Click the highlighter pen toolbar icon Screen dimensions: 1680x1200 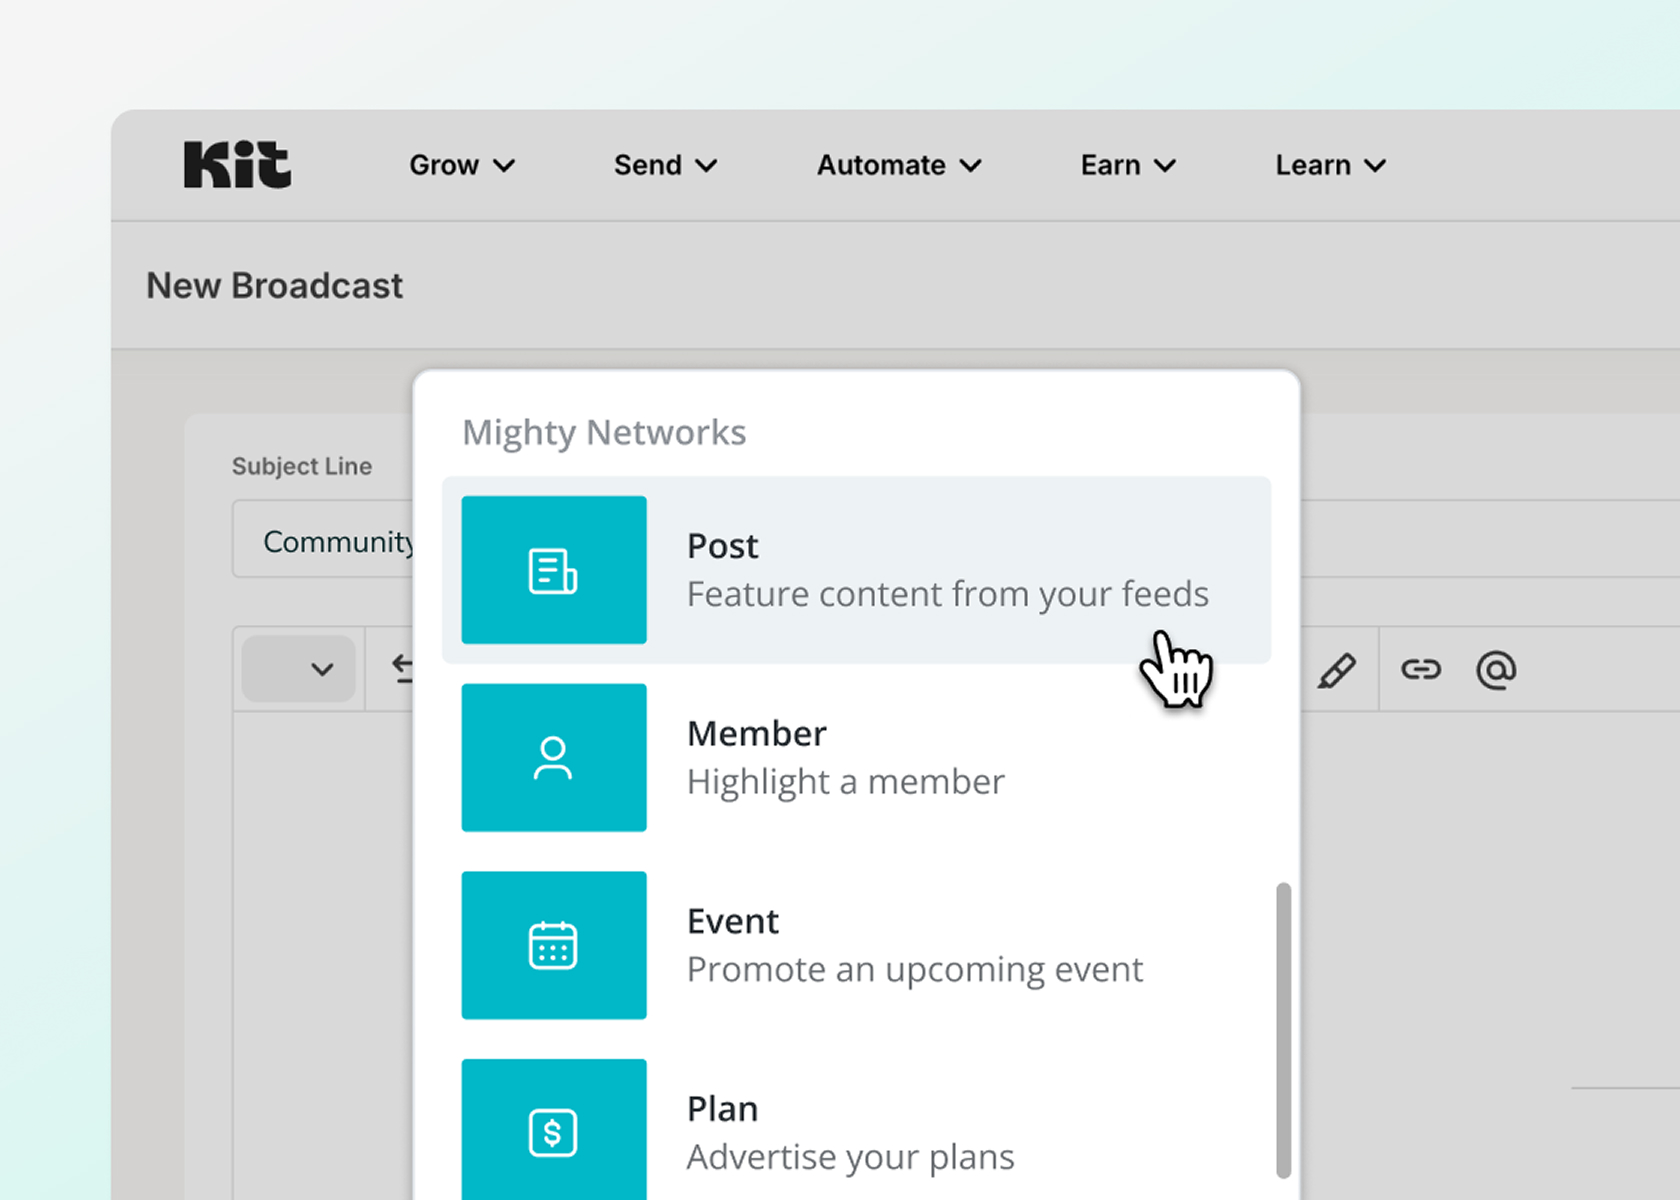tap(1336, 670)
